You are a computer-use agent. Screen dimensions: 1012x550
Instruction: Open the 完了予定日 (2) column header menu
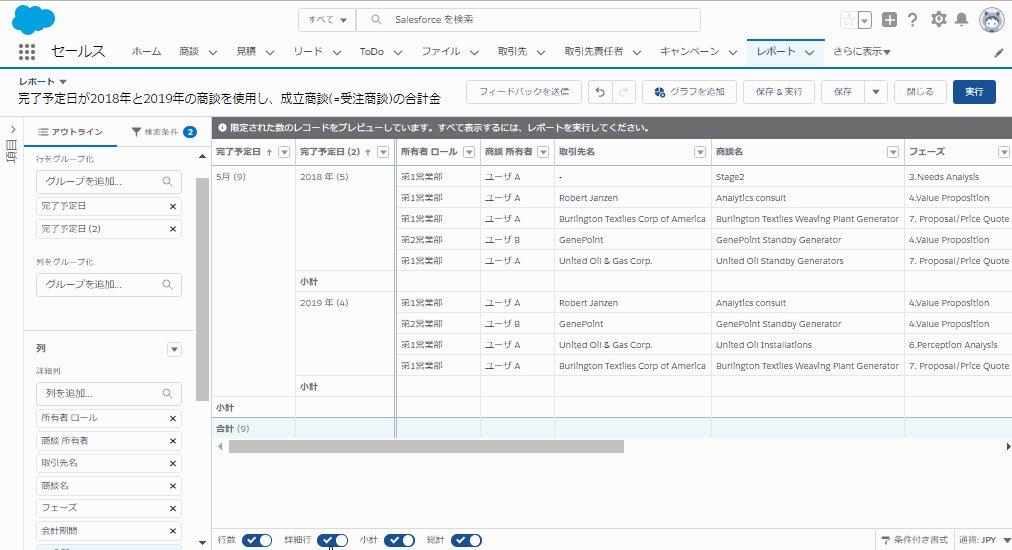[383, 152]
